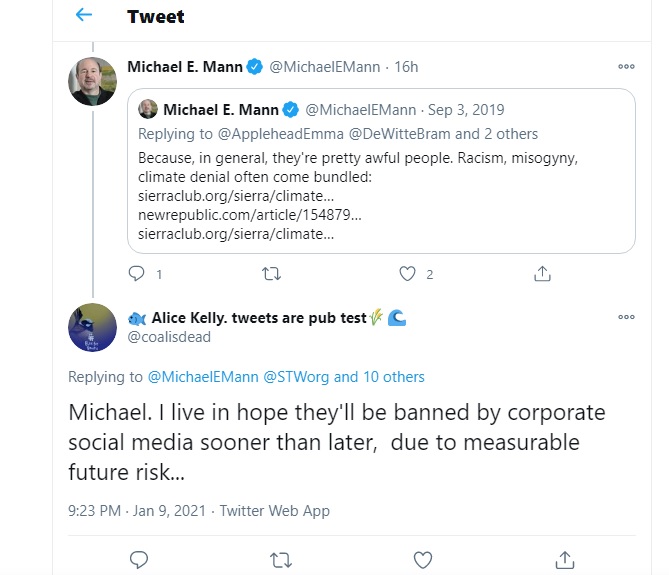Expand the '10 others' recipients link
The image size is (669, 575).
point(391,377)
